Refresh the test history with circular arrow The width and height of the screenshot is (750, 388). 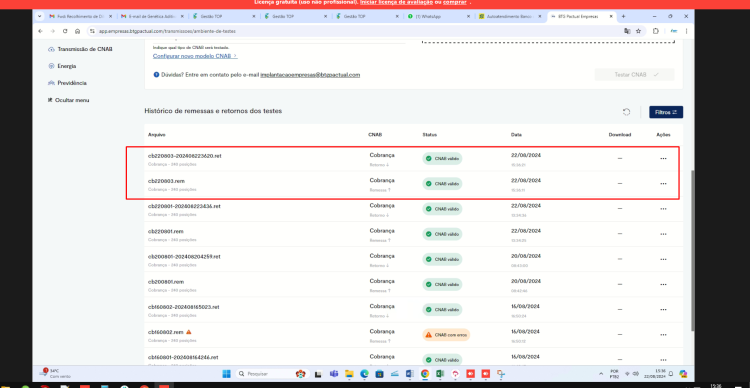pos(626,112)
